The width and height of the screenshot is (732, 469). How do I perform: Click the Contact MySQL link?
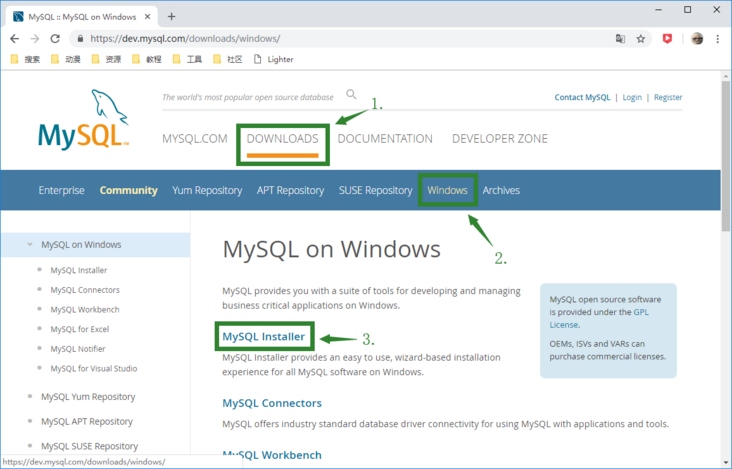tap(582, 97)
